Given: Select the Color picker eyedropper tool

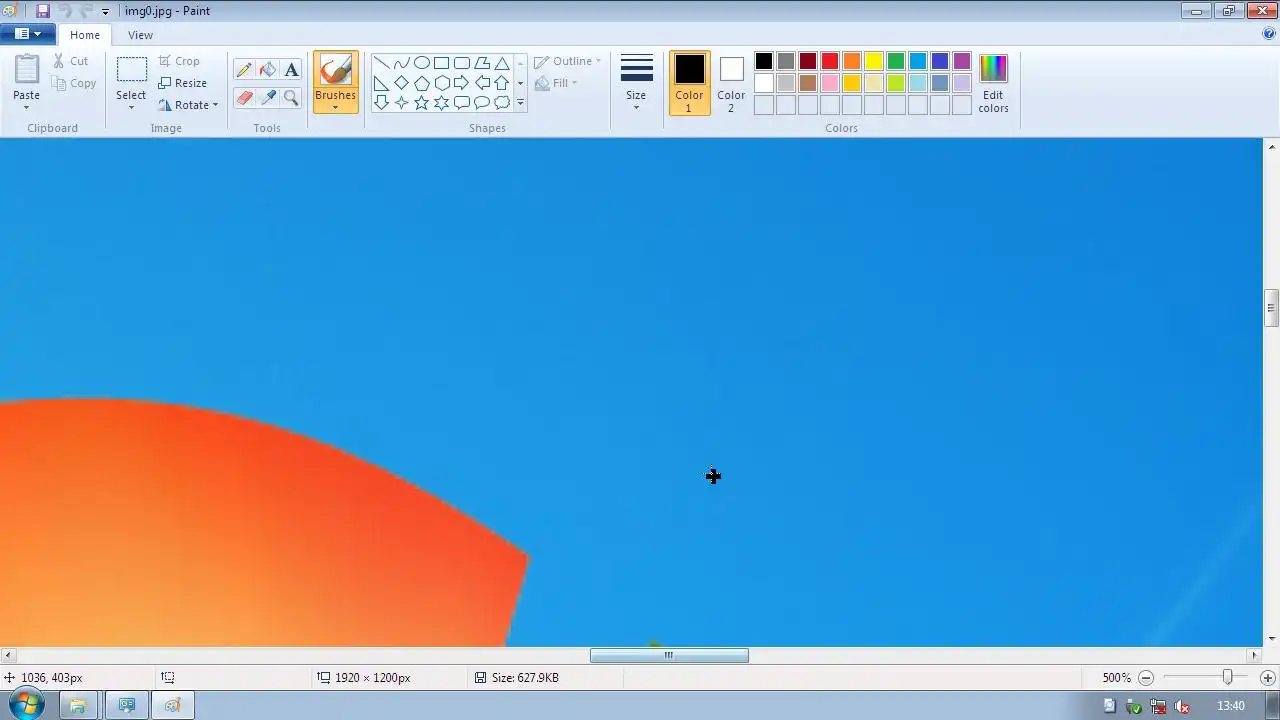Looking at the screenshot, I should coord(267,97).
